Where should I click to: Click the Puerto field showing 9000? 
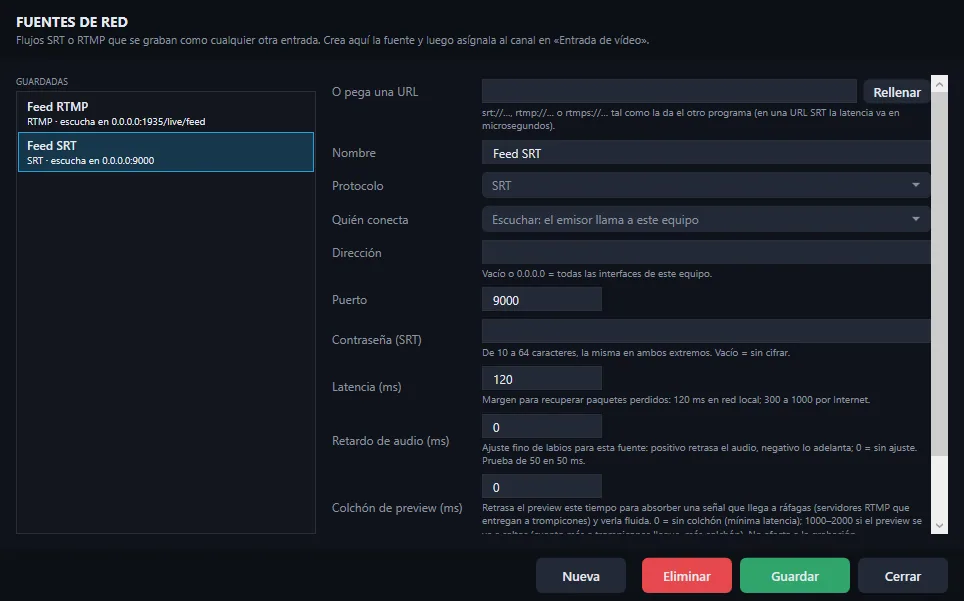pos(542,300)
